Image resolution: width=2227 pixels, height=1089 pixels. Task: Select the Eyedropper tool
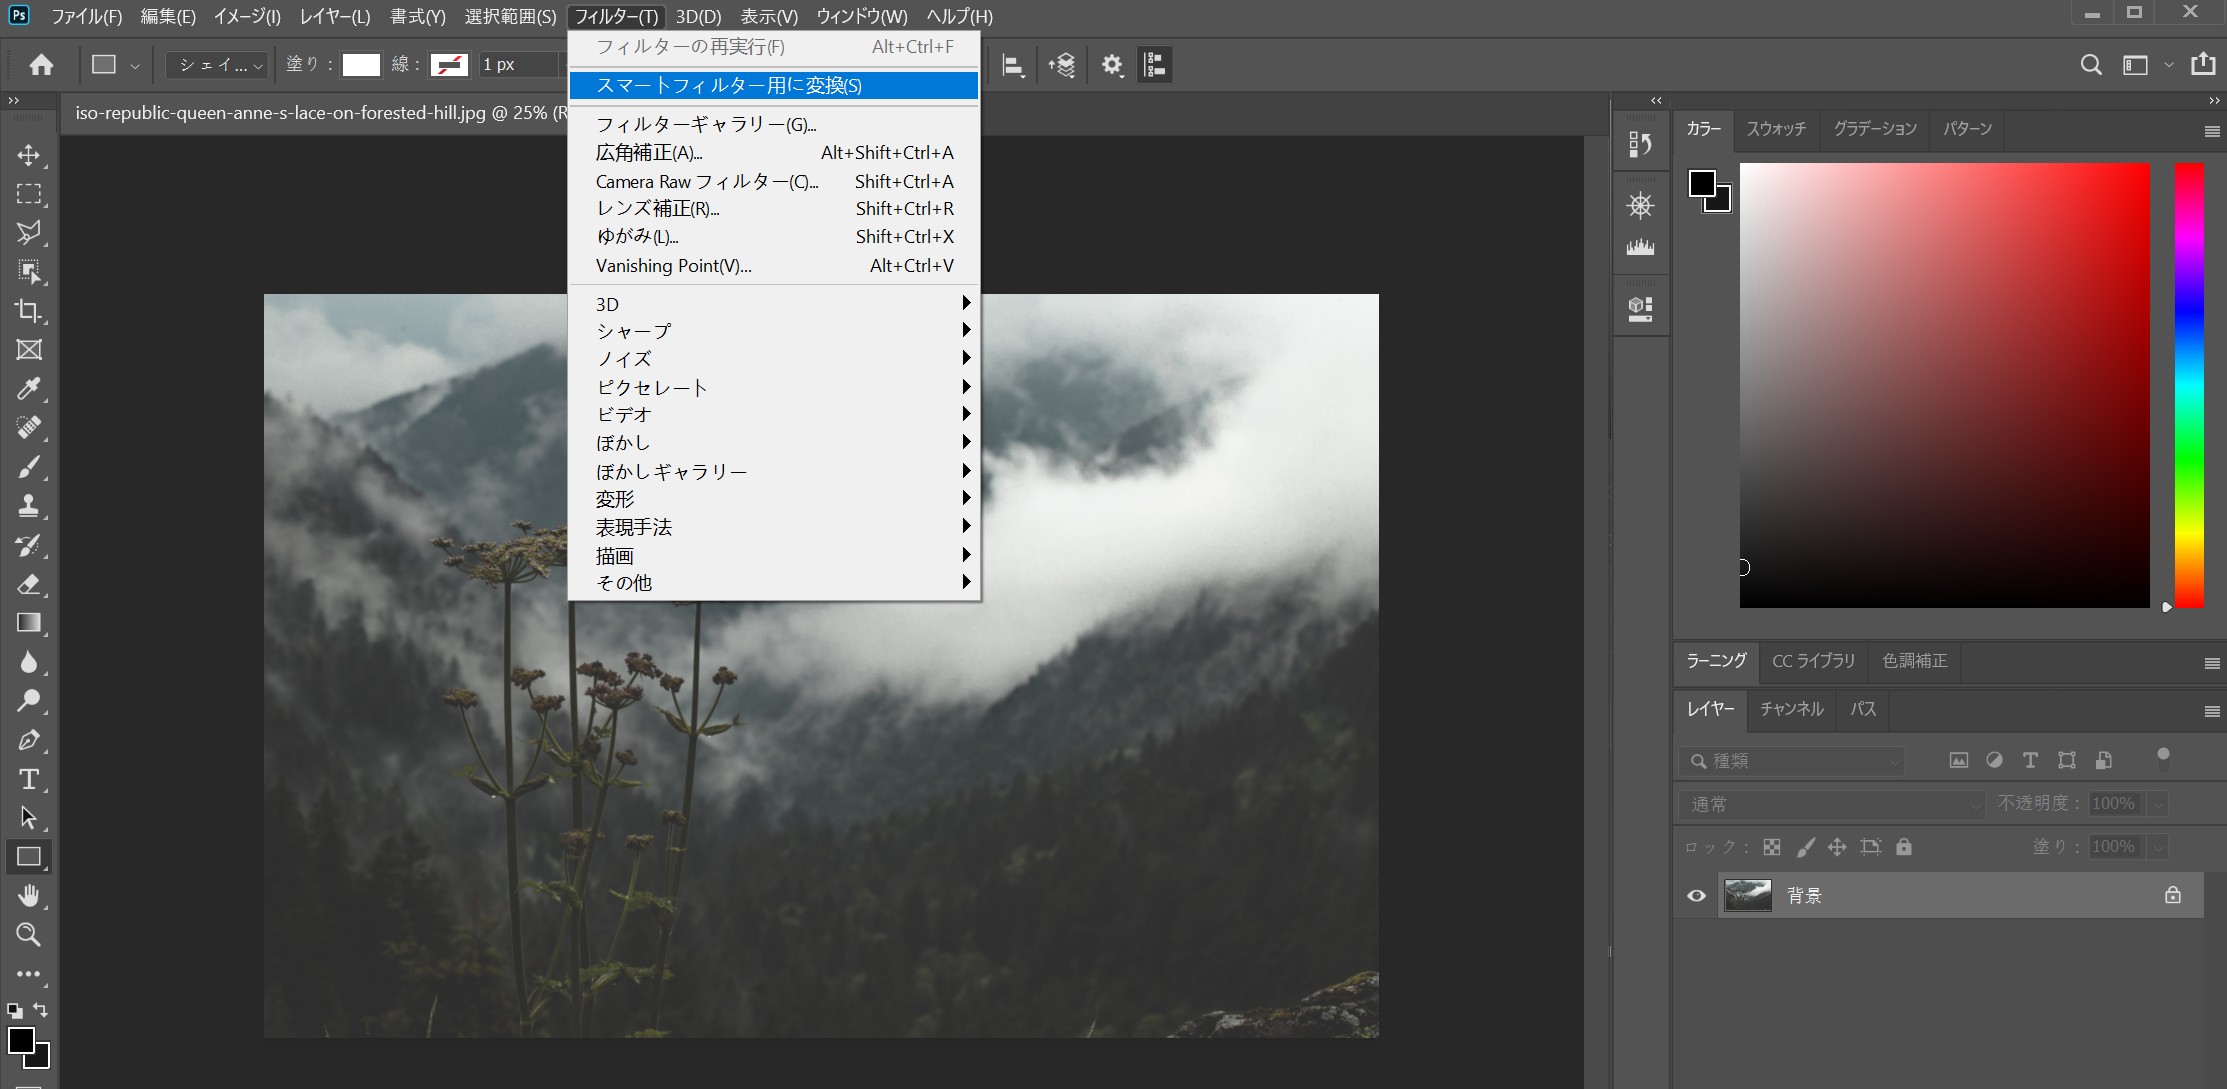(29, 389)
